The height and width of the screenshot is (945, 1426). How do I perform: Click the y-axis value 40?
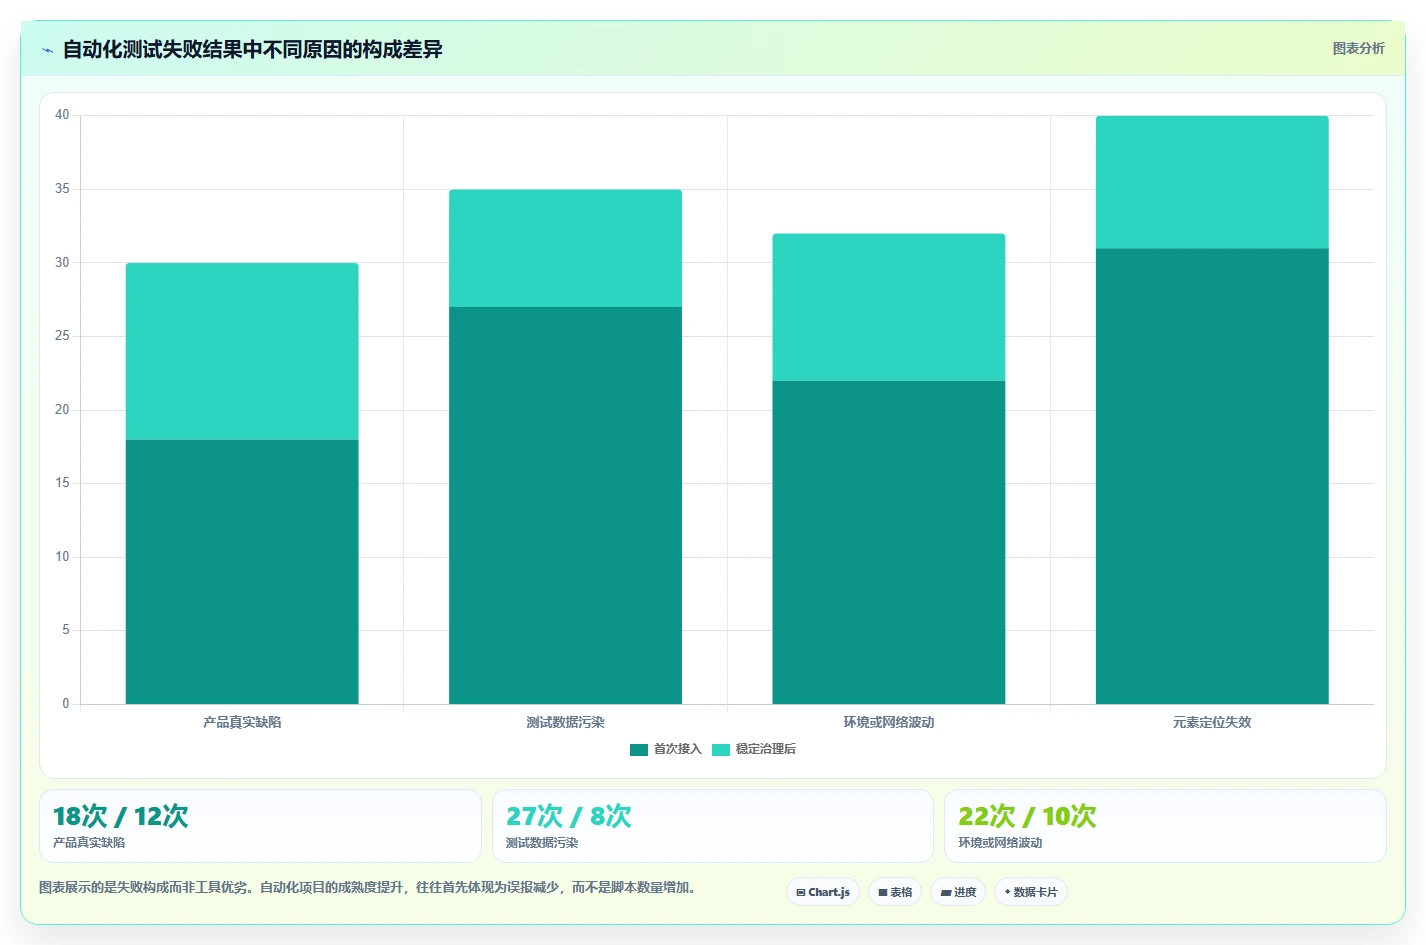[62, 115]
